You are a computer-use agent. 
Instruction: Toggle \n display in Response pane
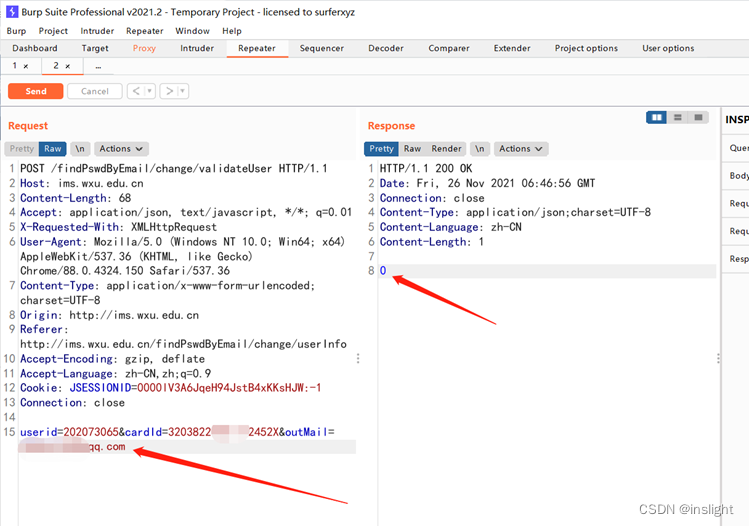coord(480,149)
